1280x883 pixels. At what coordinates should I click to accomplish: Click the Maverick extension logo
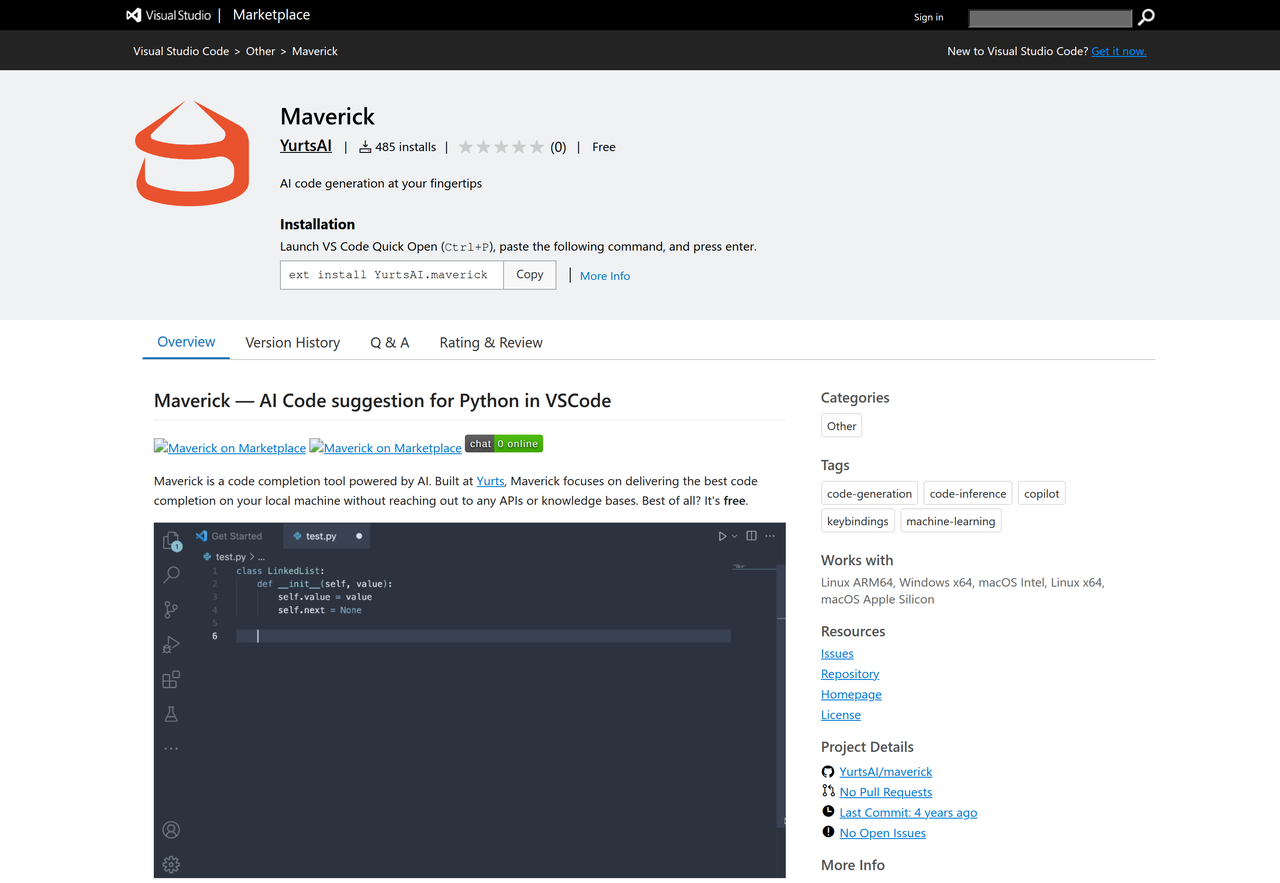pos(192,153)
